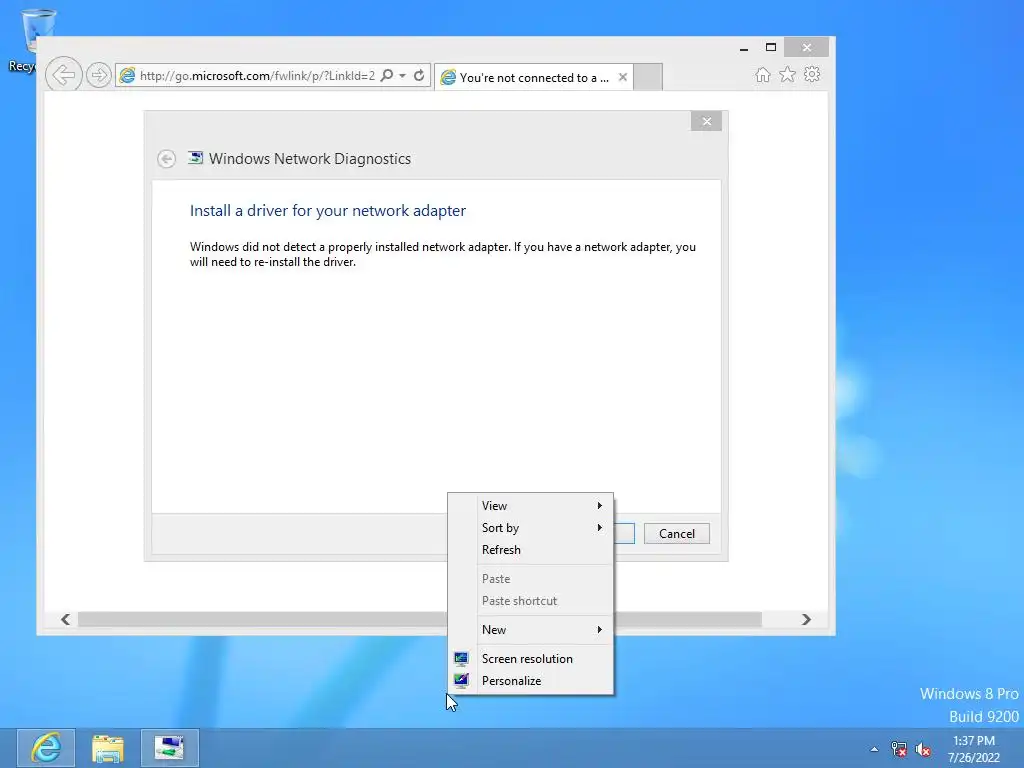Click the Screen resolution monitor icon
1024x768 pixels.
click(461, 658)
